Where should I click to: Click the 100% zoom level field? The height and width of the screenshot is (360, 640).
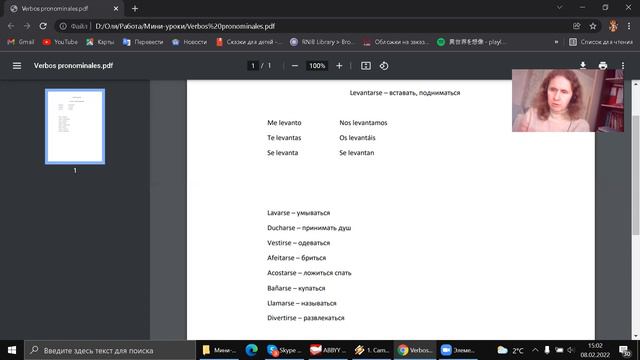(317, 66)
